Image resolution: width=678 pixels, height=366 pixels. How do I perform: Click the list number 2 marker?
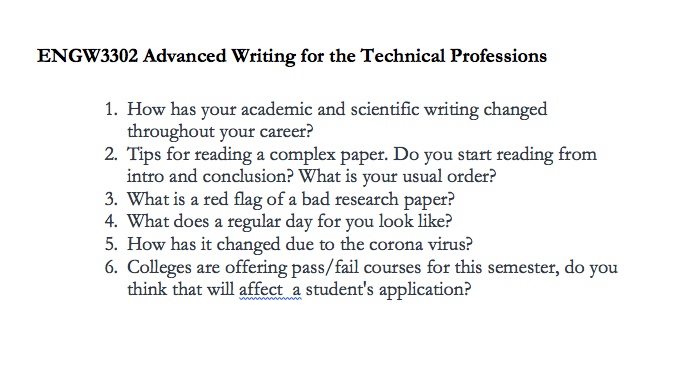(x=111, y=154)
